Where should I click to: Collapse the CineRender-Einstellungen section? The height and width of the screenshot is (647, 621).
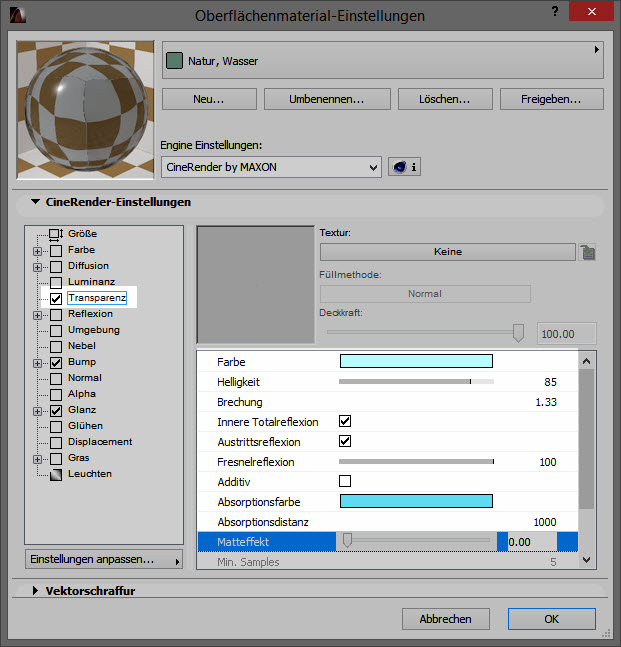[x=35, y=202]
